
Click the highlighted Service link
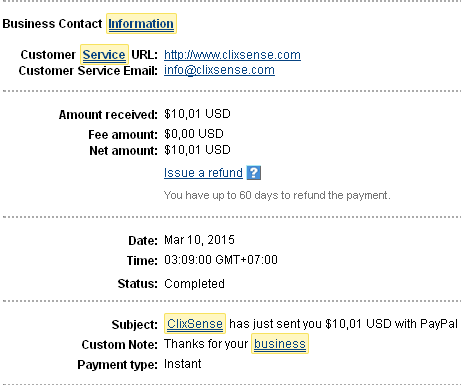point(104,54)
